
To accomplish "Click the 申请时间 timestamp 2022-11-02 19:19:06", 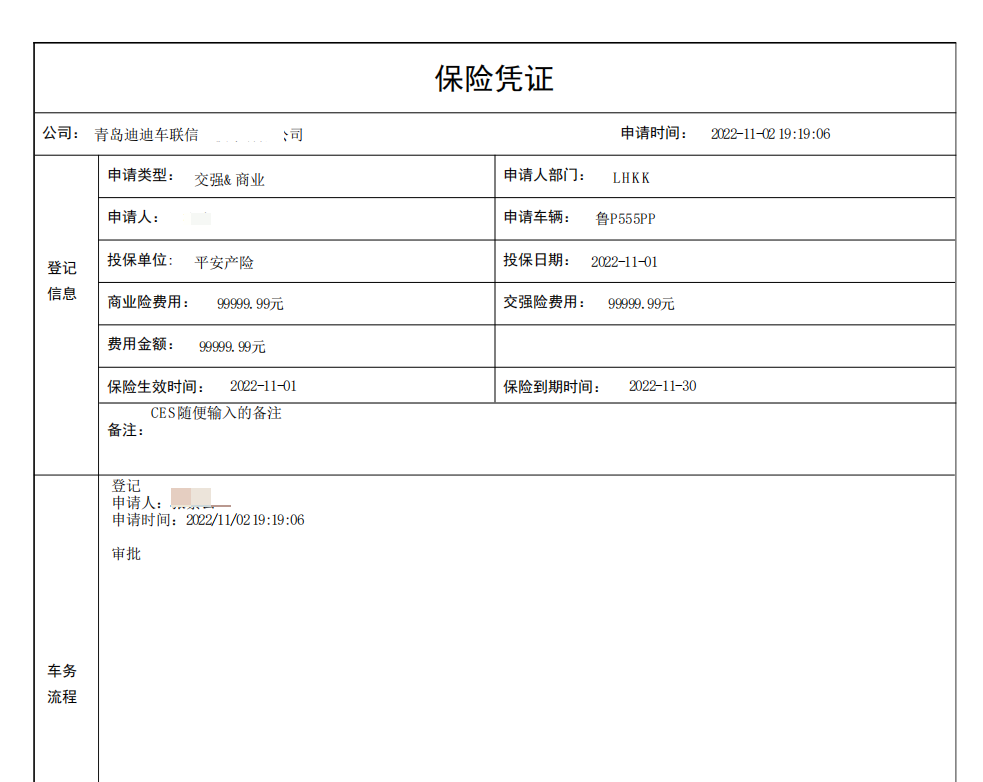I will tap(770, 133).
